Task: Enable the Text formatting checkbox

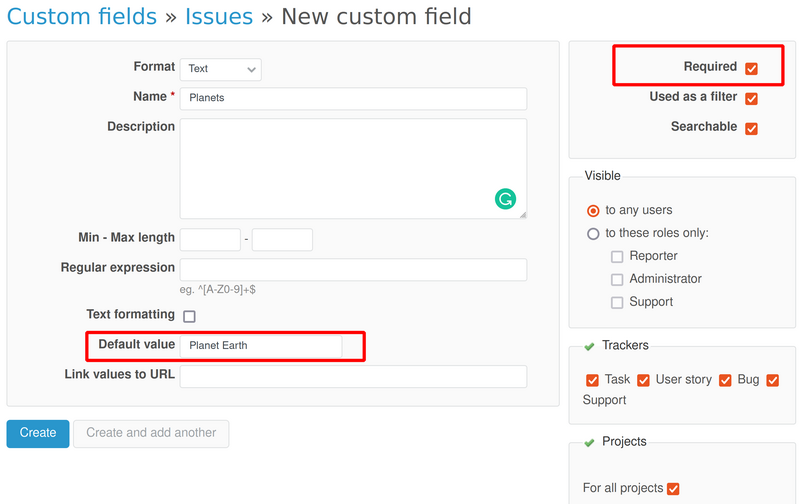Action: [189, 316]
